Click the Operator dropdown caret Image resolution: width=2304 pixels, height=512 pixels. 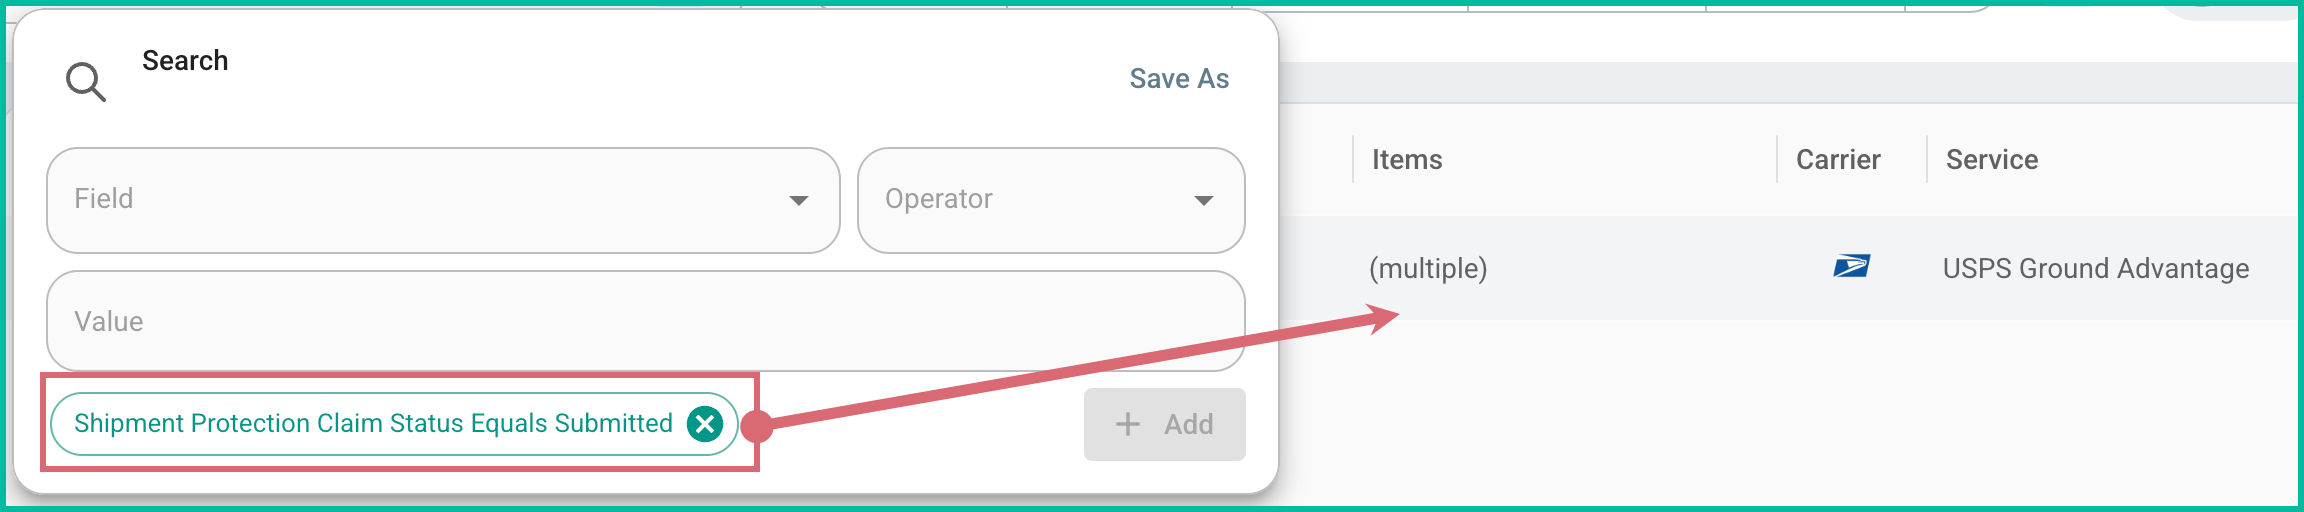(x=1204, y=201)
